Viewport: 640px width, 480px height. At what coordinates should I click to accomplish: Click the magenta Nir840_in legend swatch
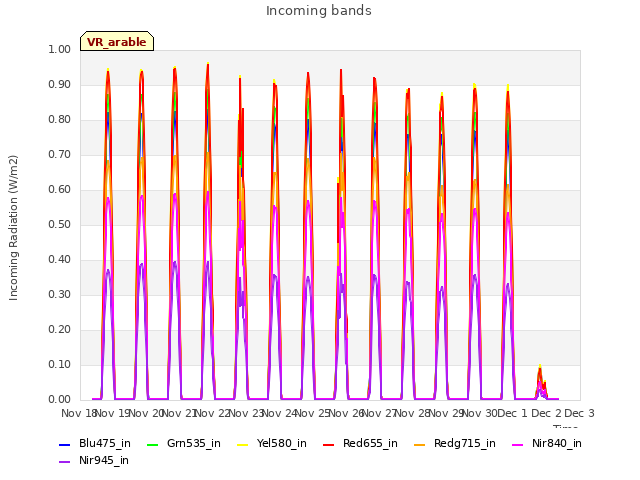[518, 444]
